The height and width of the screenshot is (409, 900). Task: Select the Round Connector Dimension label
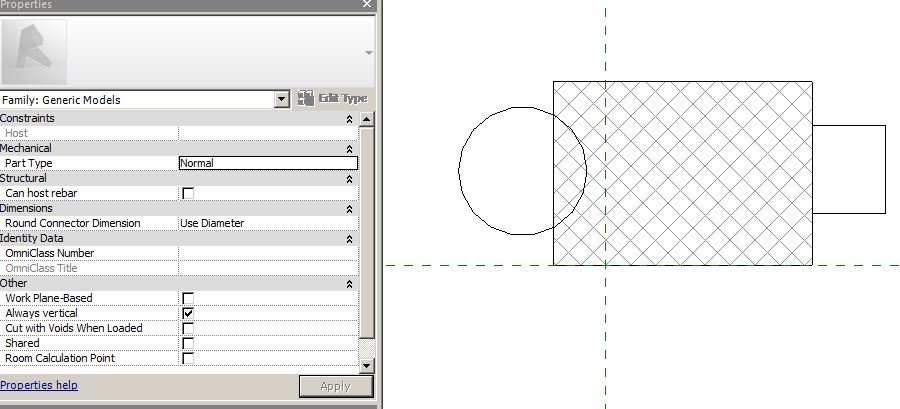pos(73,223)
